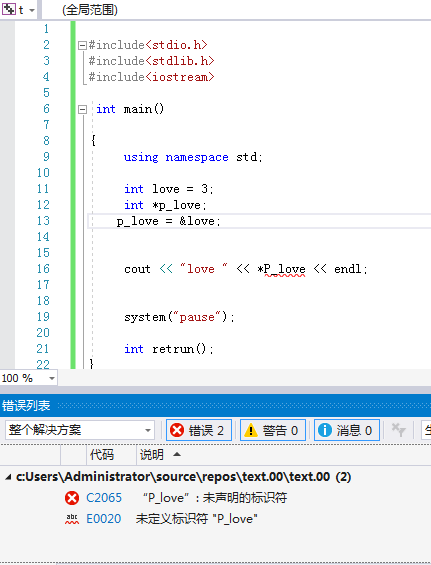Image resolution: width=431 pixels, height=565 pixels.
Task: Click on #include<stdio.h> line
Action: pyautogui.click(x=148, y=45)
